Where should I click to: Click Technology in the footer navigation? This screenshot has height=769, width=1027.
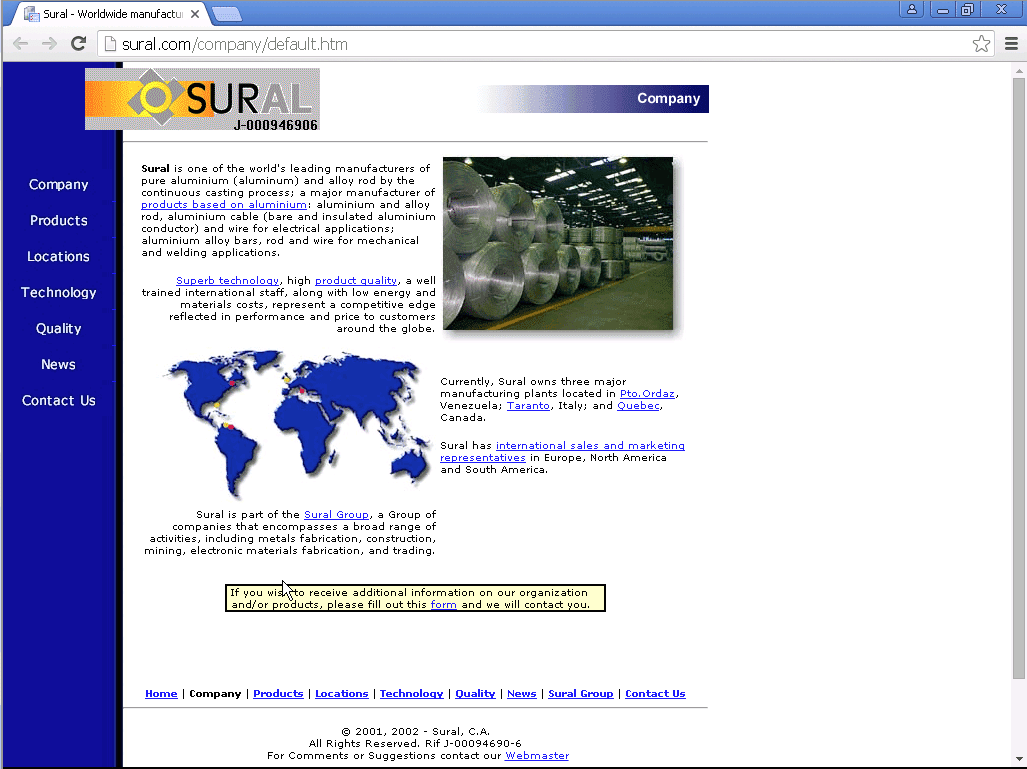[411, 694]
